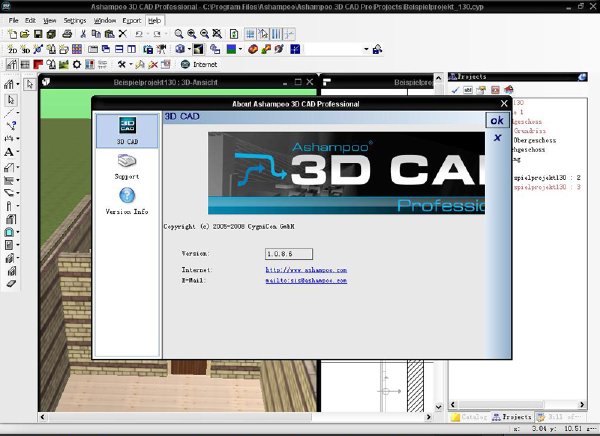Open the empty combo box dropdown
The image size is (600, 436).
[x=366, y=49]
